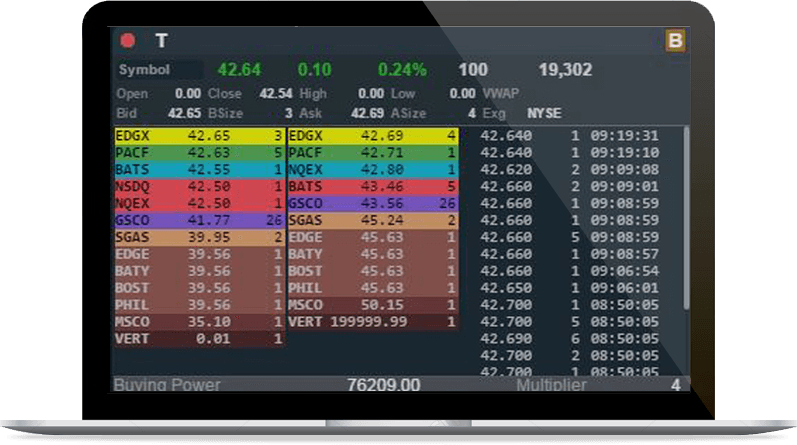The height and width of the screenshot is (445, 797).
Task: Click the time and sales scrollbar
Action: coord(686,220)
